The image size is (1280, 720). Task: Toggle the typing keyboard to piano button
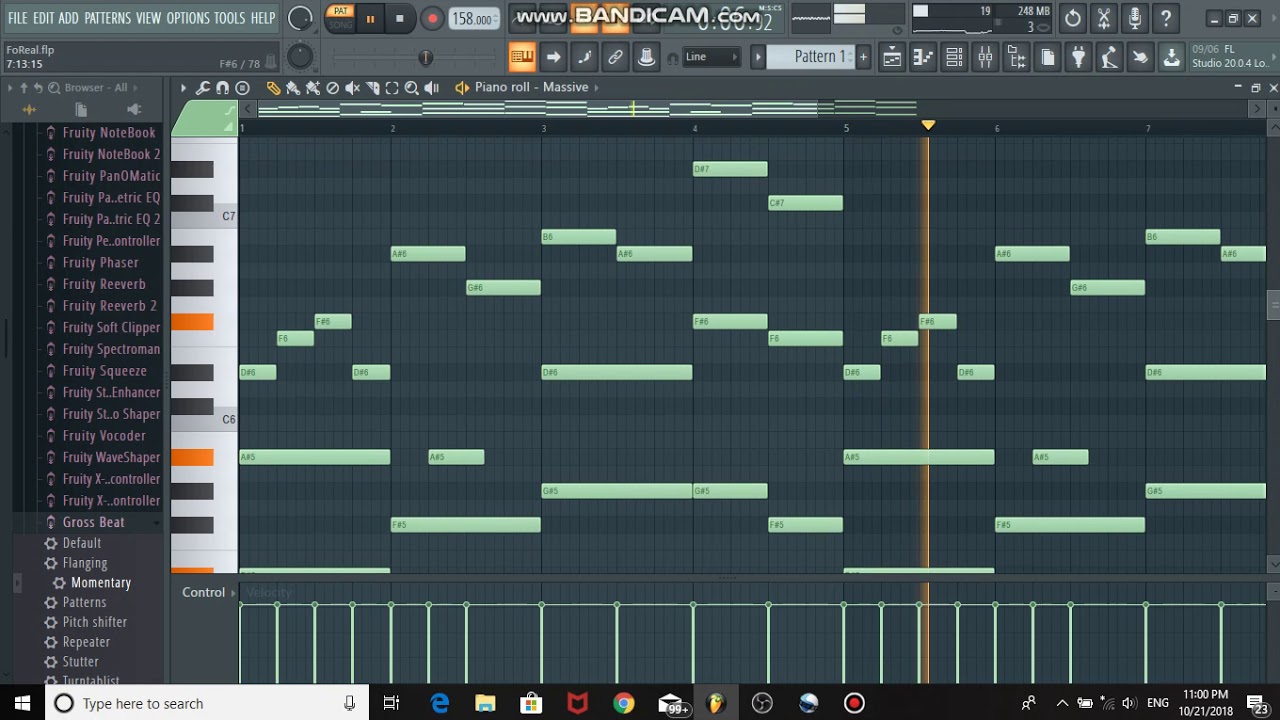[522, 57]
